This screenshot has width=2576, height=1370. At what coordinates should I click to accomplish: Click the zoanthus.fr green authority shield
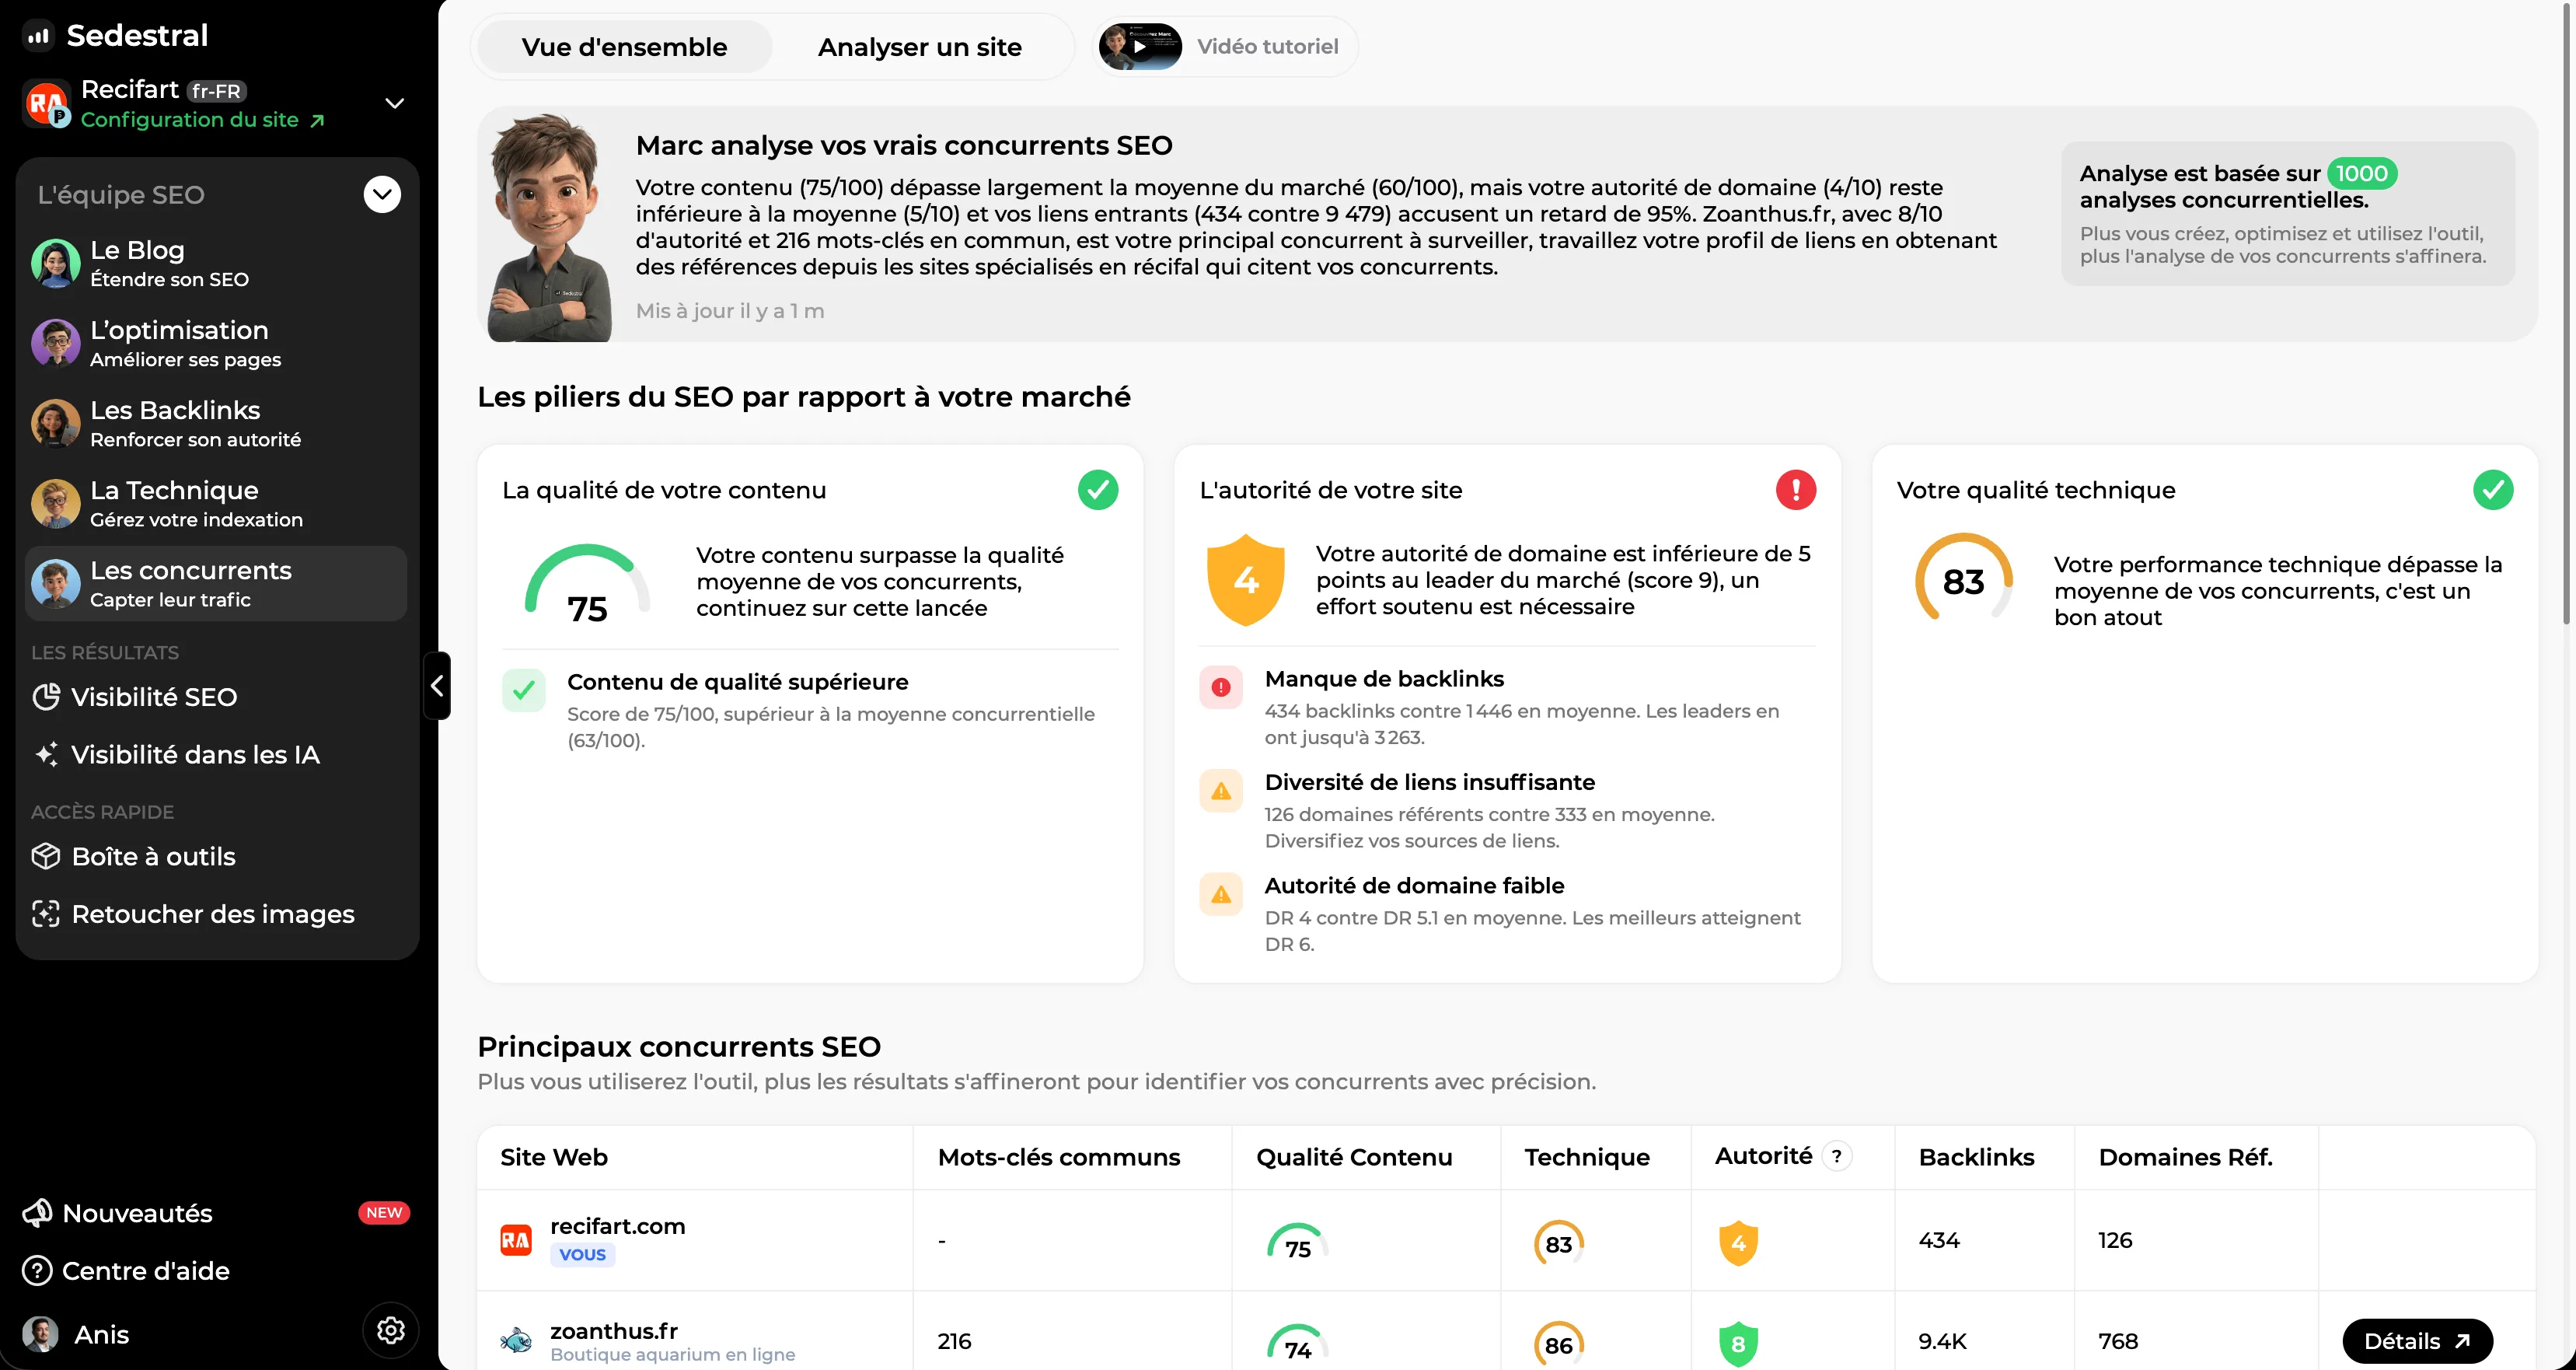coord(1738,1344)
